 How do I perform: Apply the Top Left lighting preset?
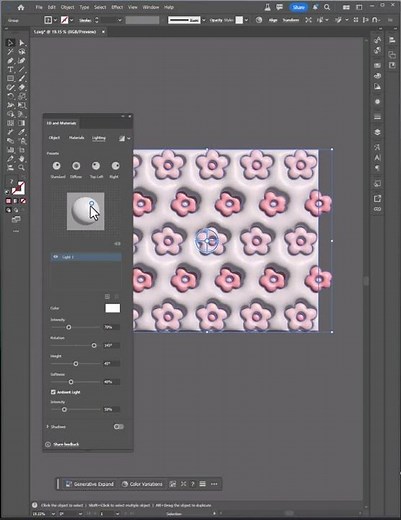(96, 166)
